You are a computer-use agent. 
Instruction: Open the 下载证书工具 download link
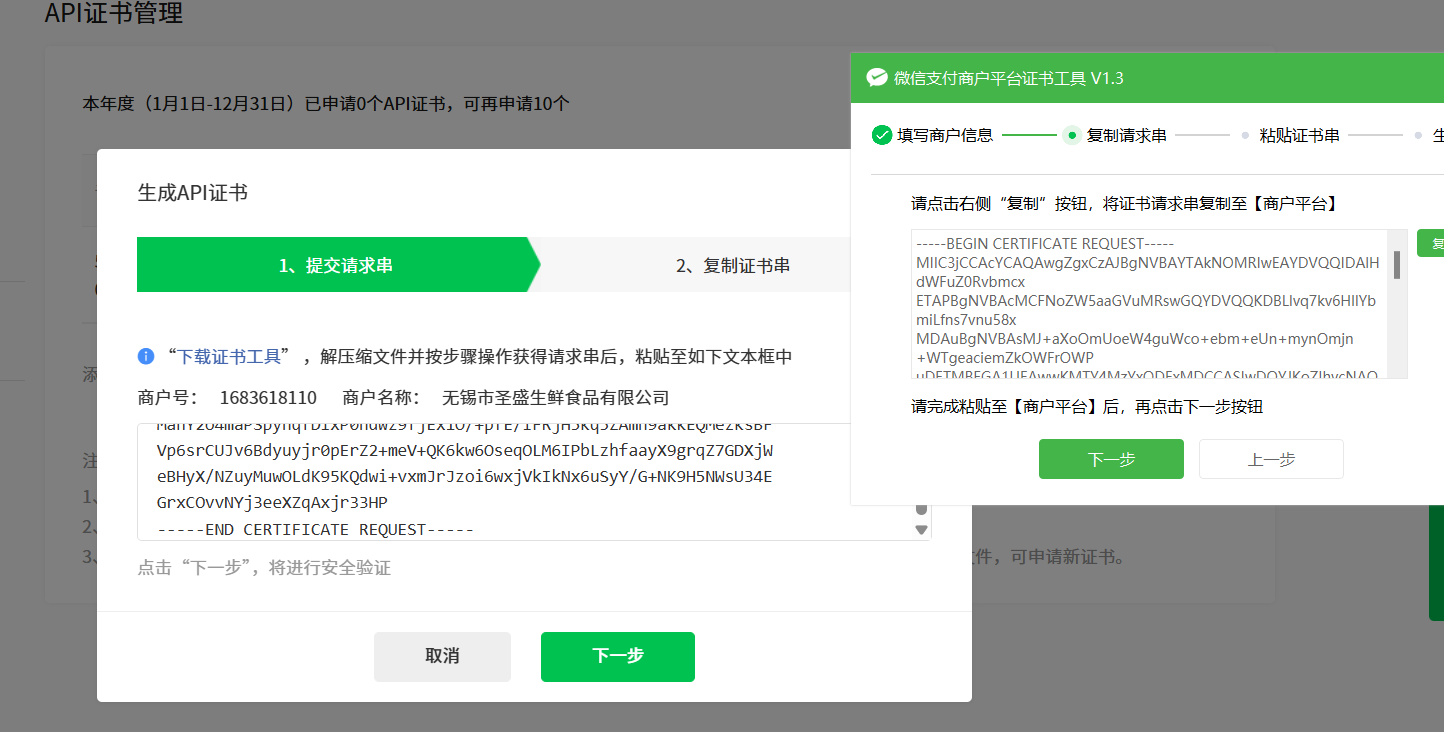229,356
